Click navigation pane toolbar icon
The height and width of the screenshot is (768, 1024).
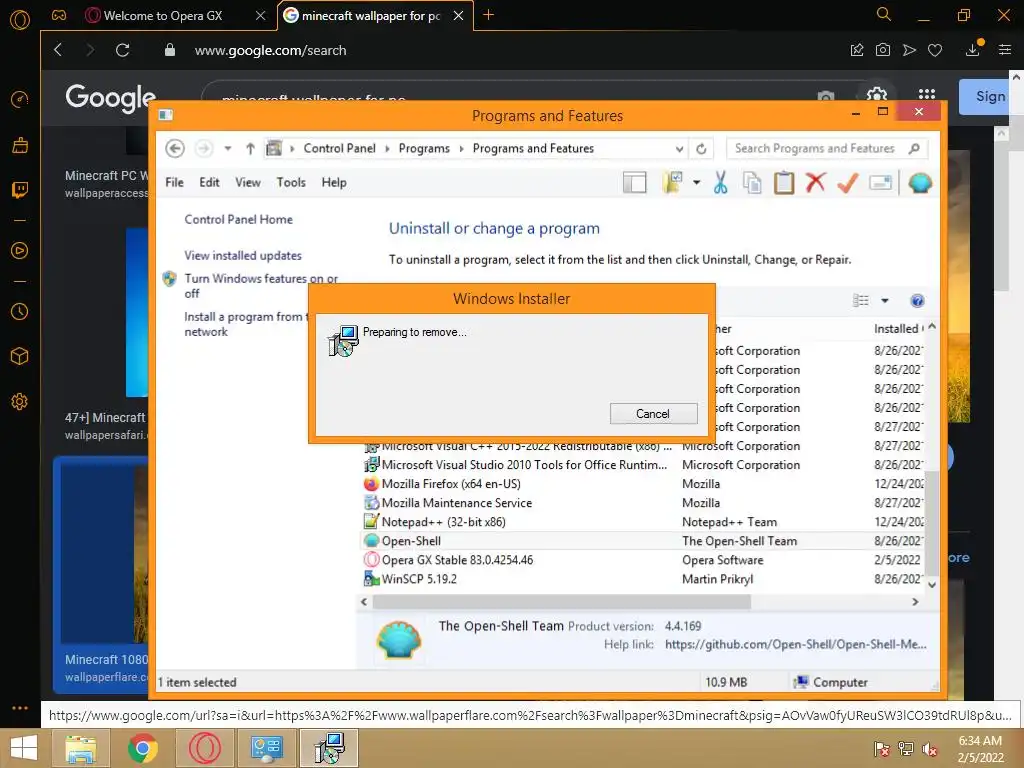[x=634, y=183]
